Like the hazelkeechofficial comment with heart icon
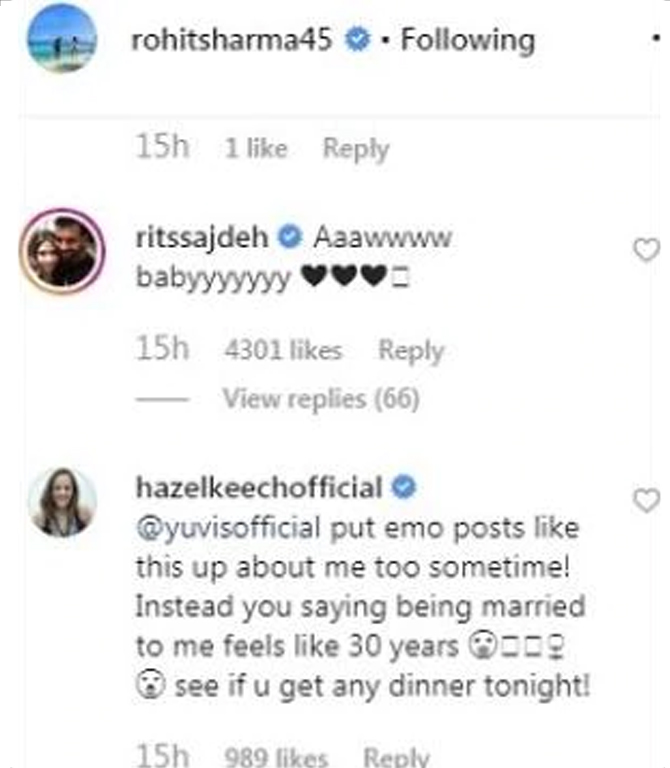 (x=647, y=498)
